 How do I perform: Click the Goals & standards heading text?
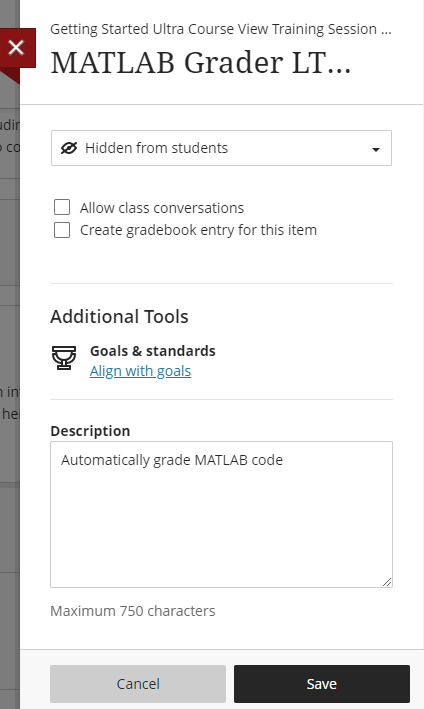(x=153, y=351)
